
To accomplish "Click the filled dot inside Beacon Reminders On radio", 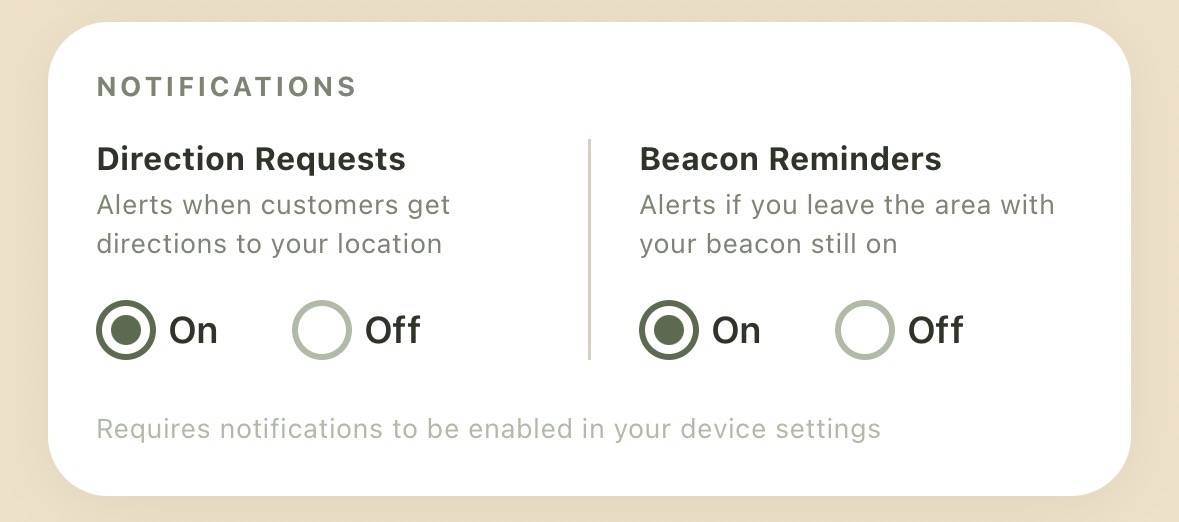I will pyautogui.click(x=669, y=329).
